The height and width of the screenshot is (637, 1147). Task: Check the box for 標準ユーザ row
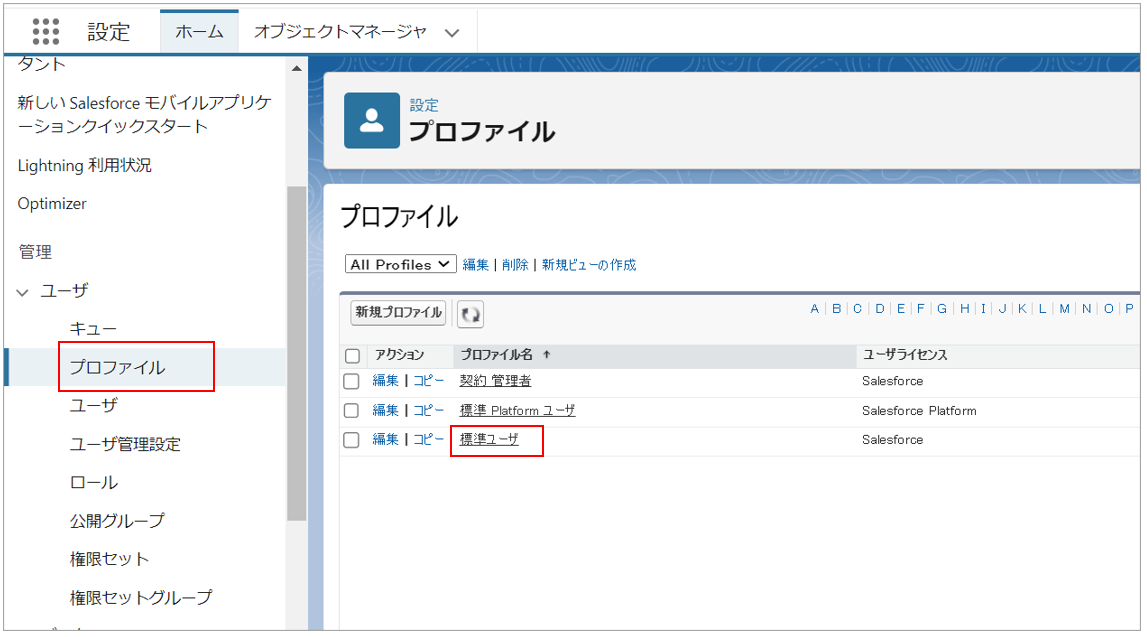click(x=352, y=440)
